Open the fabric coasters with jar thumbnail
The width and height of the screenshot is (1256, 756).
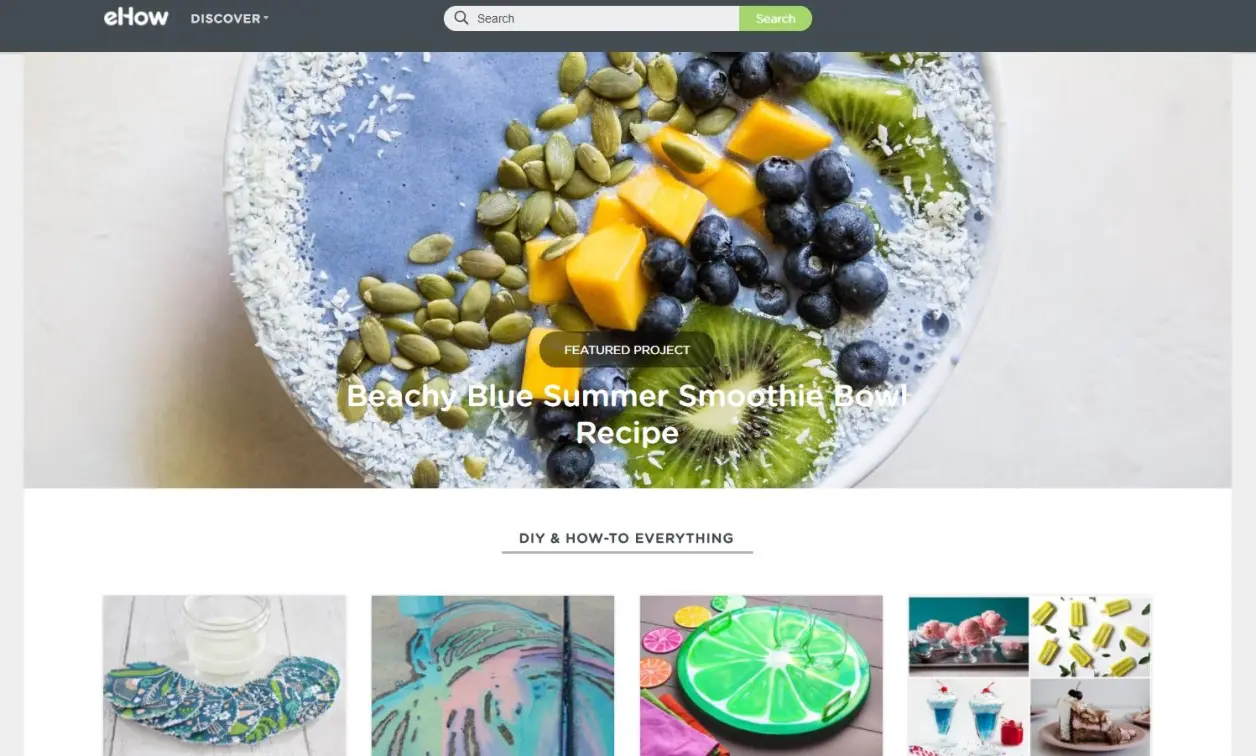[x=224, y=676]
